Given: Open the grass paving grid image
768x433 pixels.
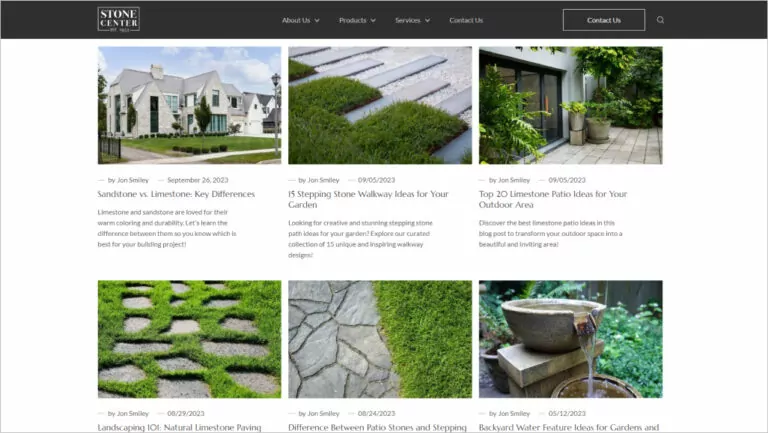Looking at the screenshot, I should [189, 339].
